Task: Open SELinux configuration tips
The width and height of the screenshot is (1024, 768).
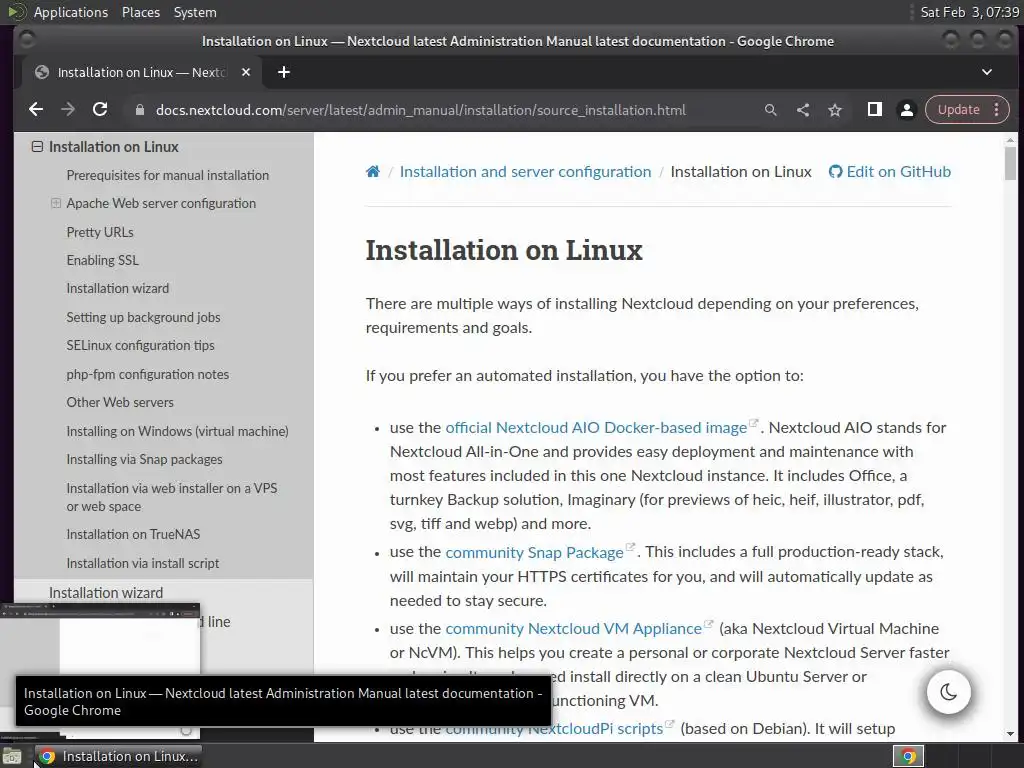Action: point(140,345)
